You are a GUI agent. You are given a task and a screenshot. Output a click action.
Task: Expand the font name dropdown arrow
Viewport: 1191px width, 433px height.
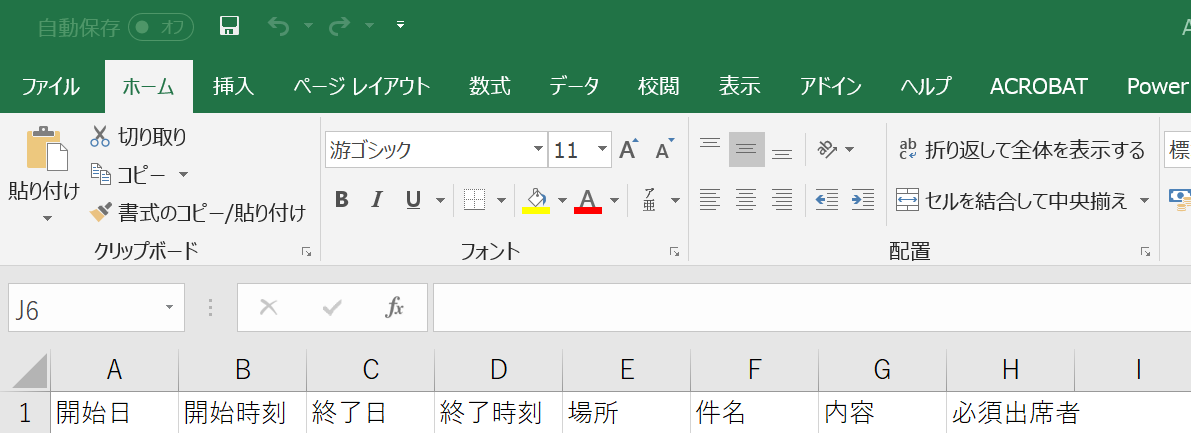pyautogui.click(x=539, y=150)
